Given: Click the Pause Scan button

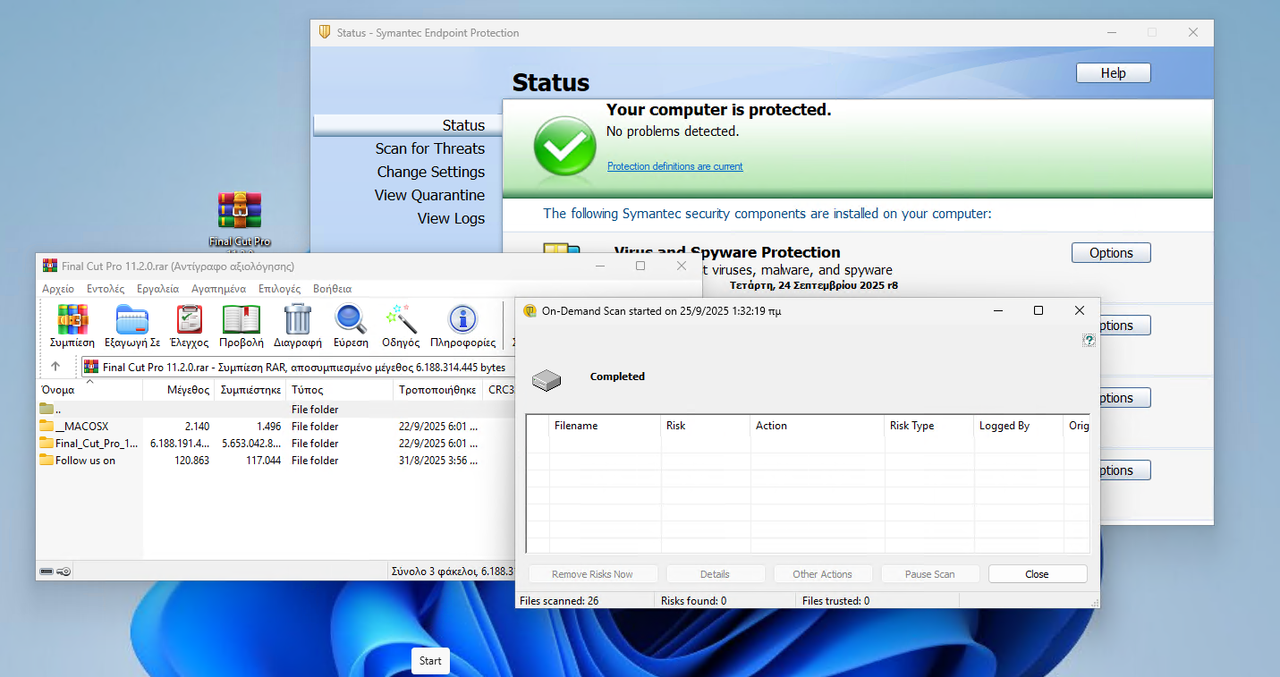Looking at the screenshot, I should [x=930, y=574].
